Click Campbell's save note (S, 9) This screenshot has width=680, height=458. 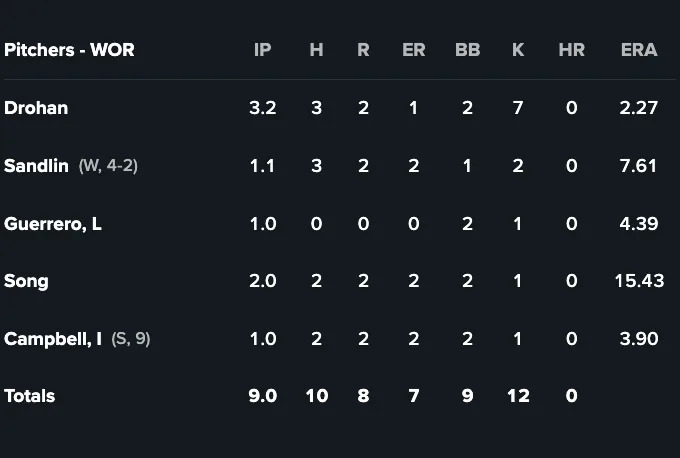coord(131,339)
